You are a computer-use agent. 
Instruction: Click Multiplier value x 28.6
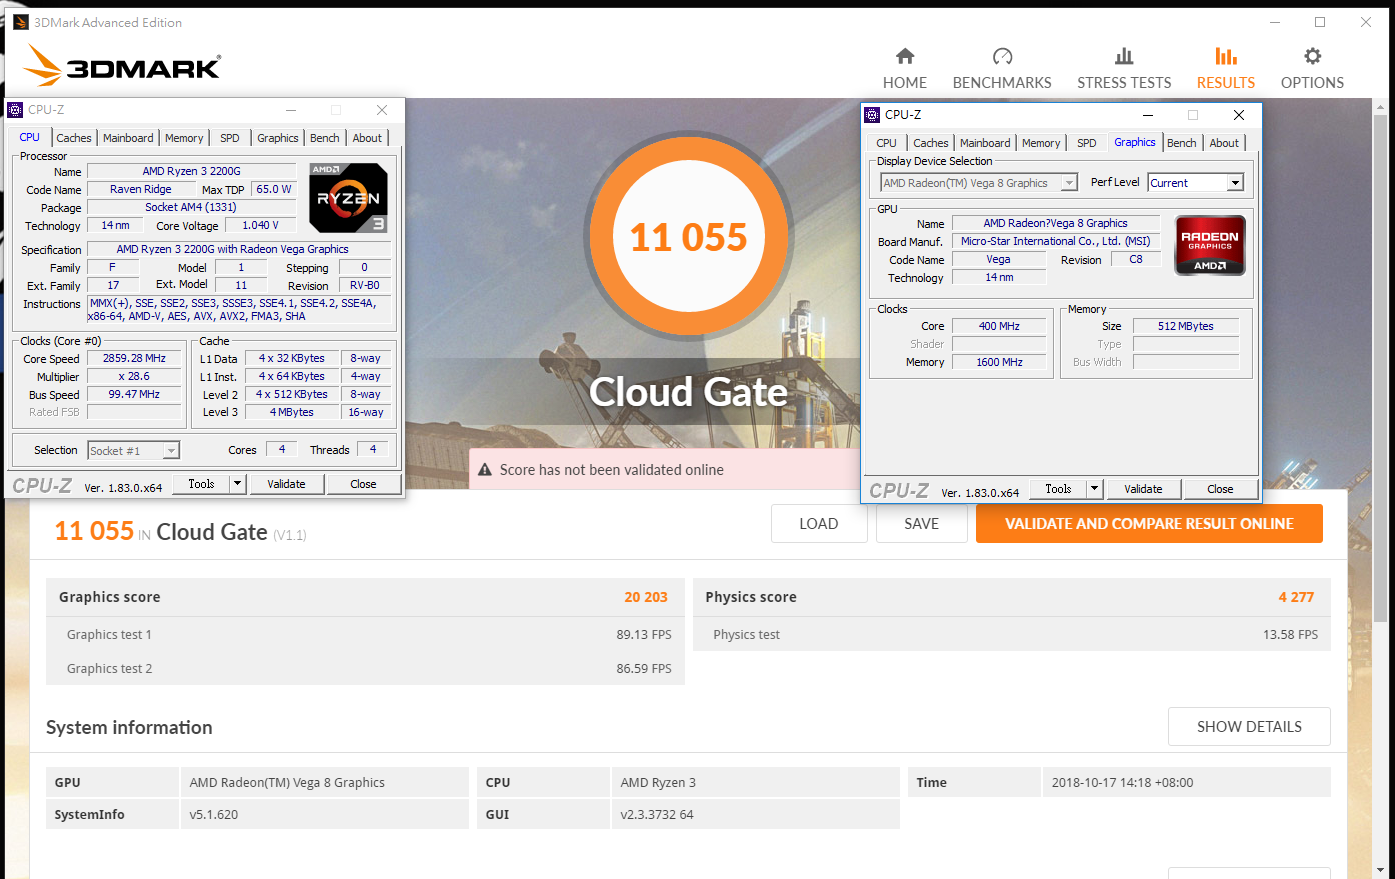pos(134,376)
